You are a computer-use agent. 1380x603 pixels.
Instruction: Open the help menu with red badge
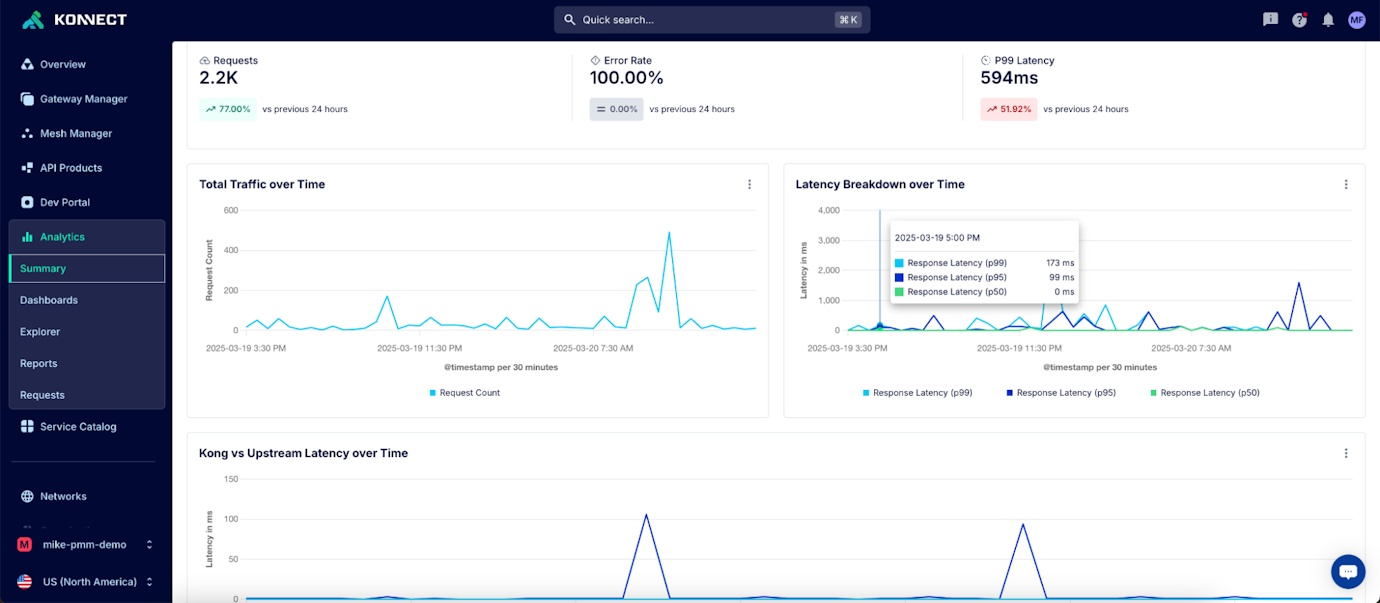[1298, 19]
